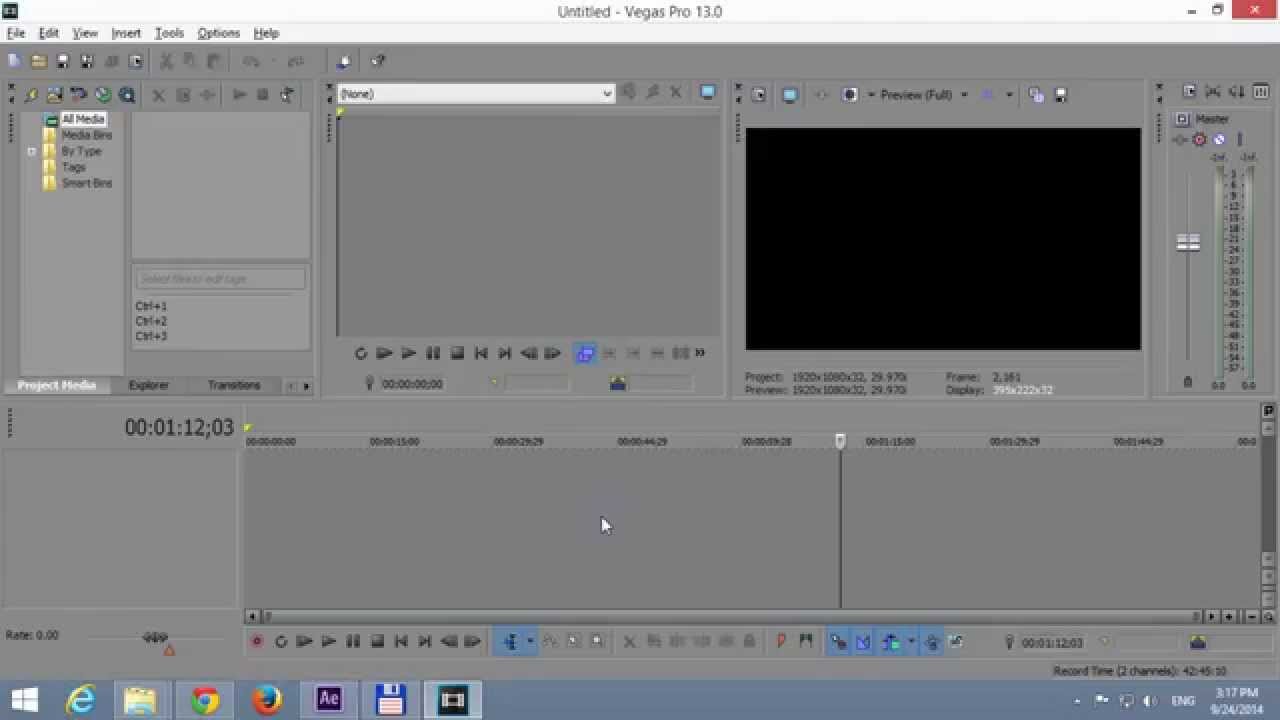Click the timeline playhead cursor marker
Image resolution: width=1280 pixels, height=720 pixels.
(x=840, y=441)
